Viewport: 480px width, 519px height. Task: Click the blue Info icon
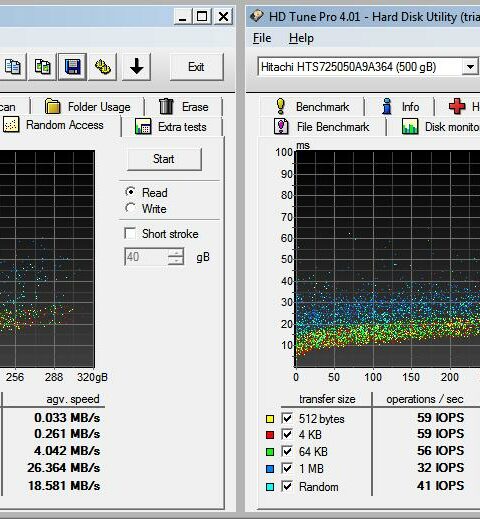387,106
